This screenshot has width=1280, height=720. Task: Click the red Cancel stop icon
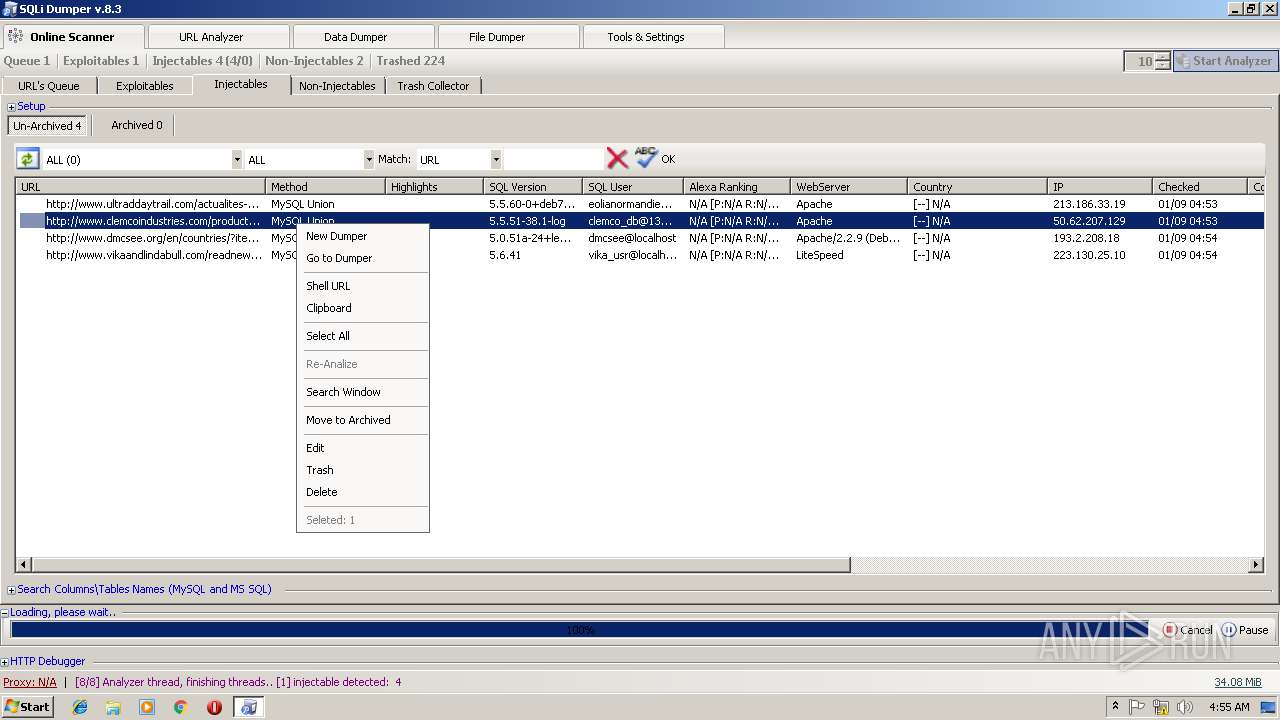coord(1169,630)
